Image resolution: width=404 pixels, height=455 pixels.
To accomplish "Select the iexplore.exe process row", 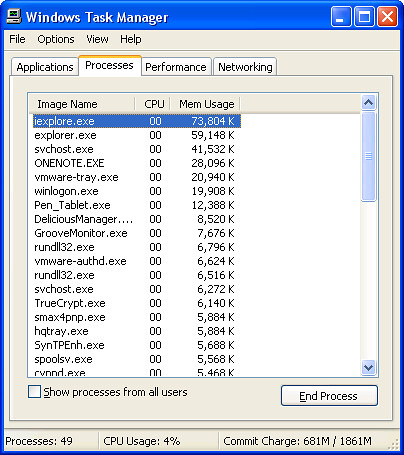I will 137,121.
